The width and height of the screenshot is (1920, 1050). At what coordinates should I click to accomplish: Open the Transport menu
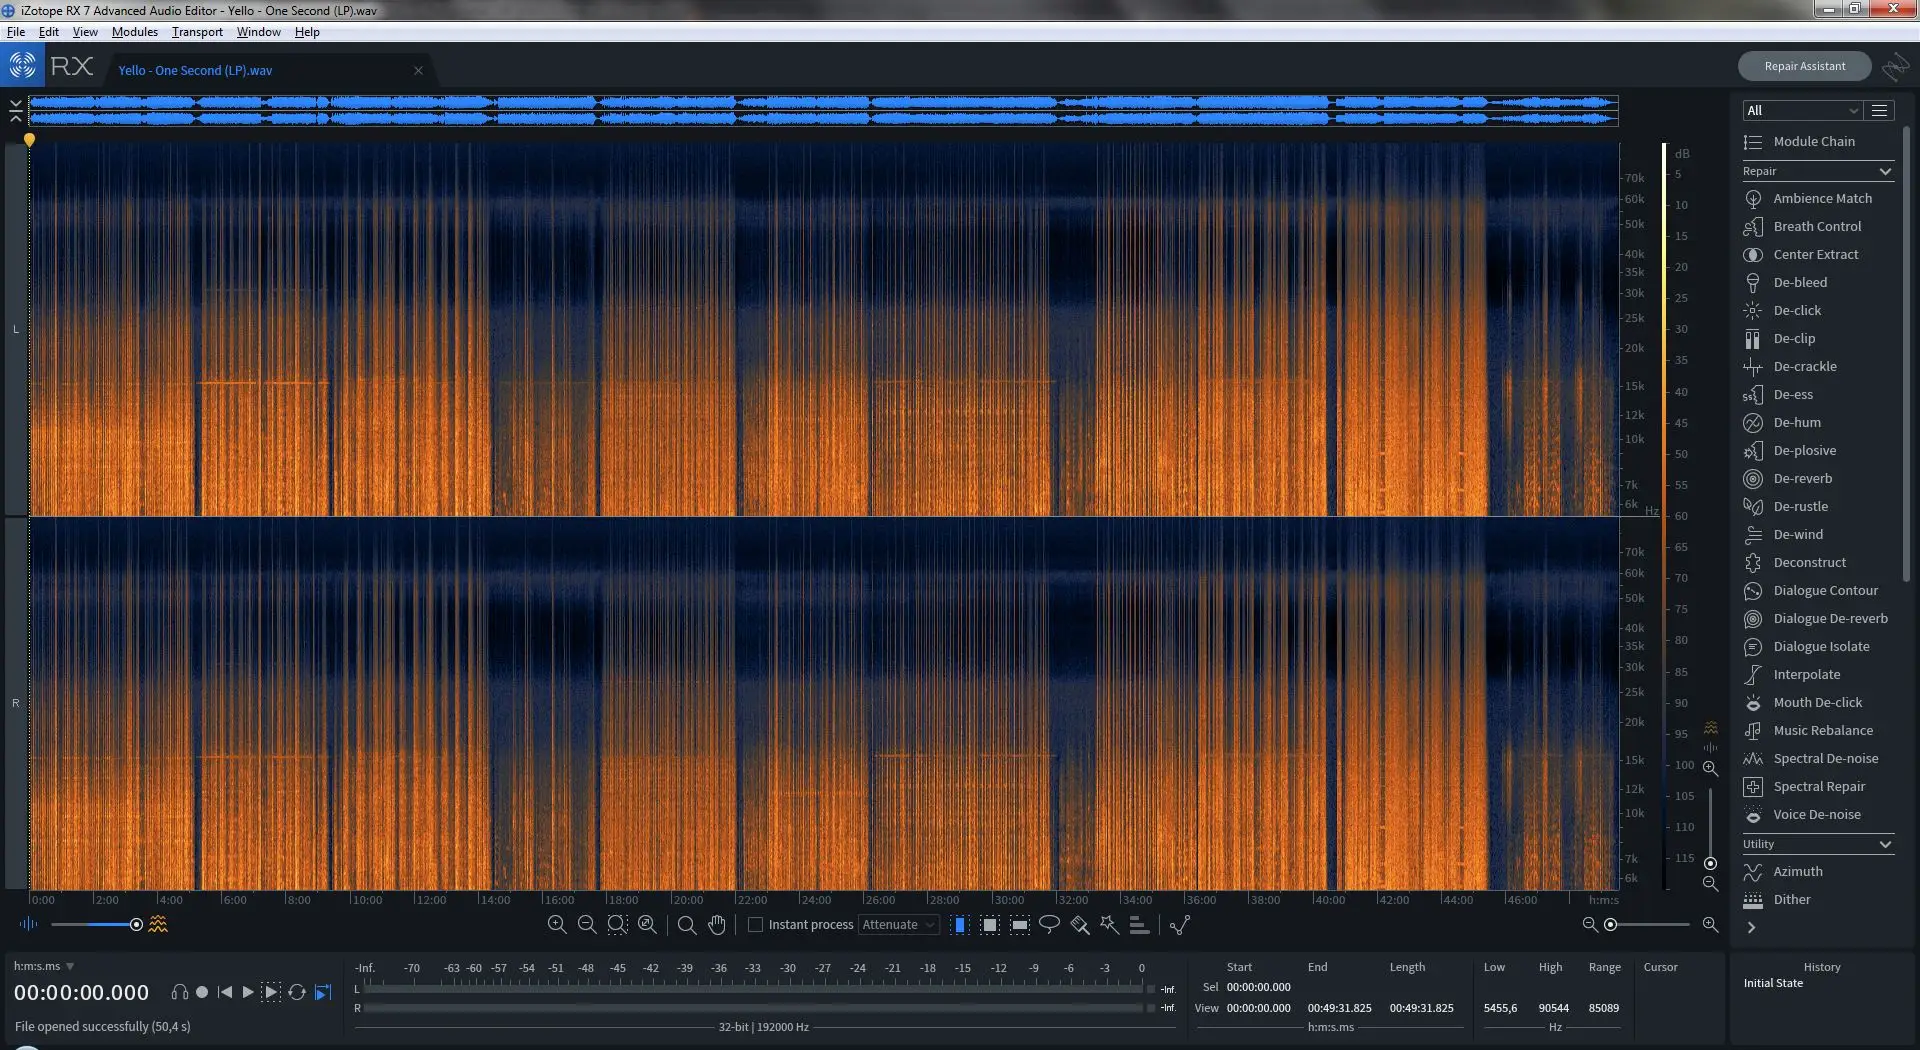point(197,32)
